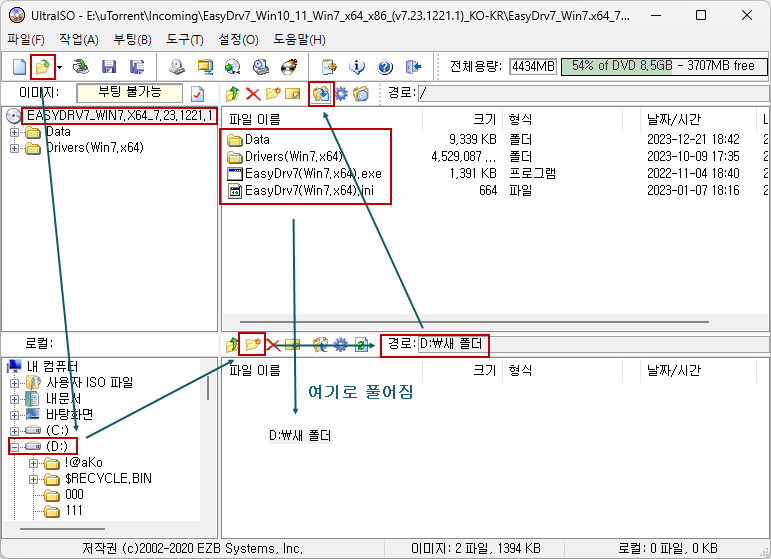
Task: Open the 파일(F) menu
Action: pos(26,39)
